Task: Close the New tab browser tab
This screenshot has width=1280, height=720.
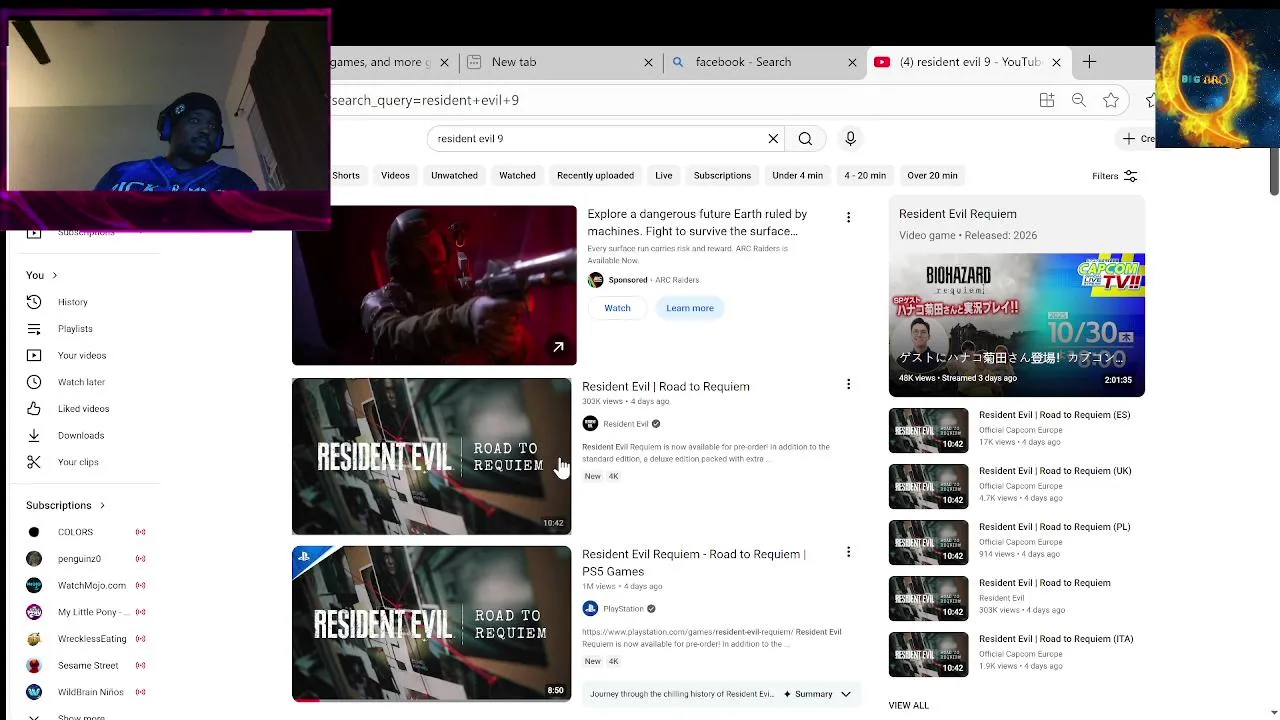Action: 648,62
